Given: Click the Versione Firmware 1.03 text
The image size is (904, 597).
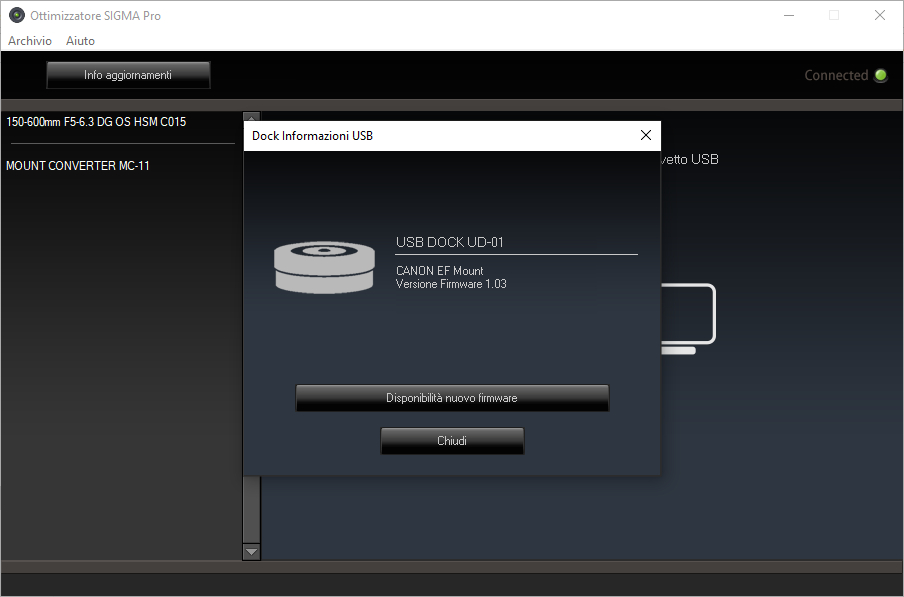Looking at the screenshot, I should click(451, 284).
